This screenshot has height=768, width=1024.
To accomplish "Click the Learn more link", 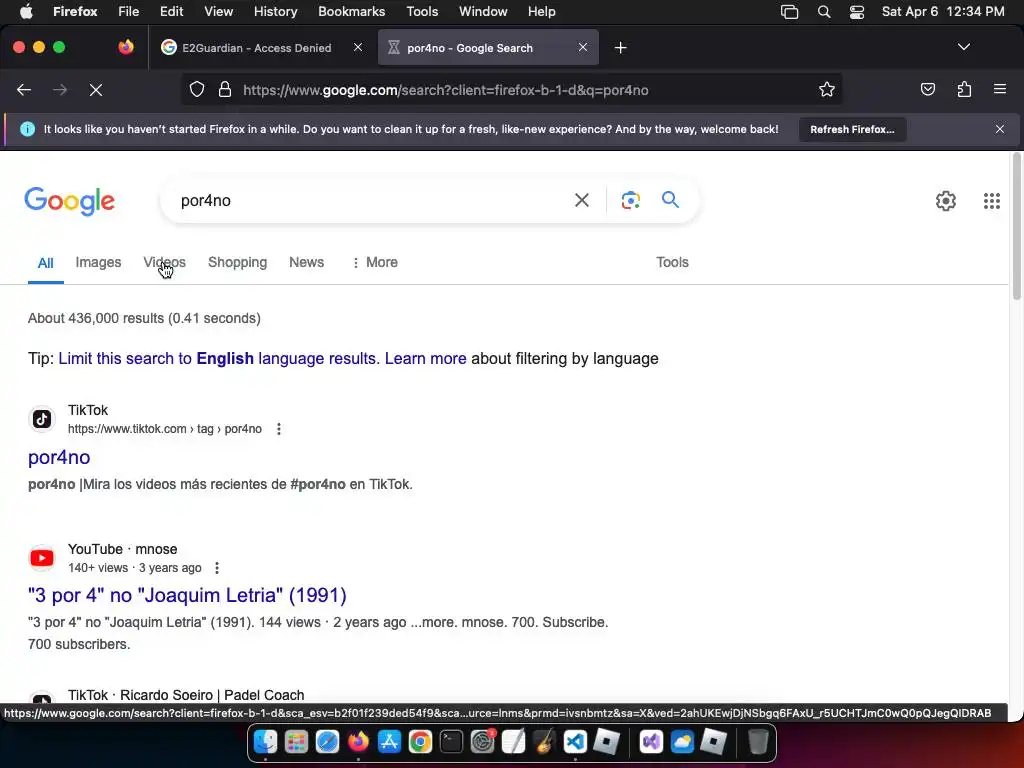I will click(425, 359).
